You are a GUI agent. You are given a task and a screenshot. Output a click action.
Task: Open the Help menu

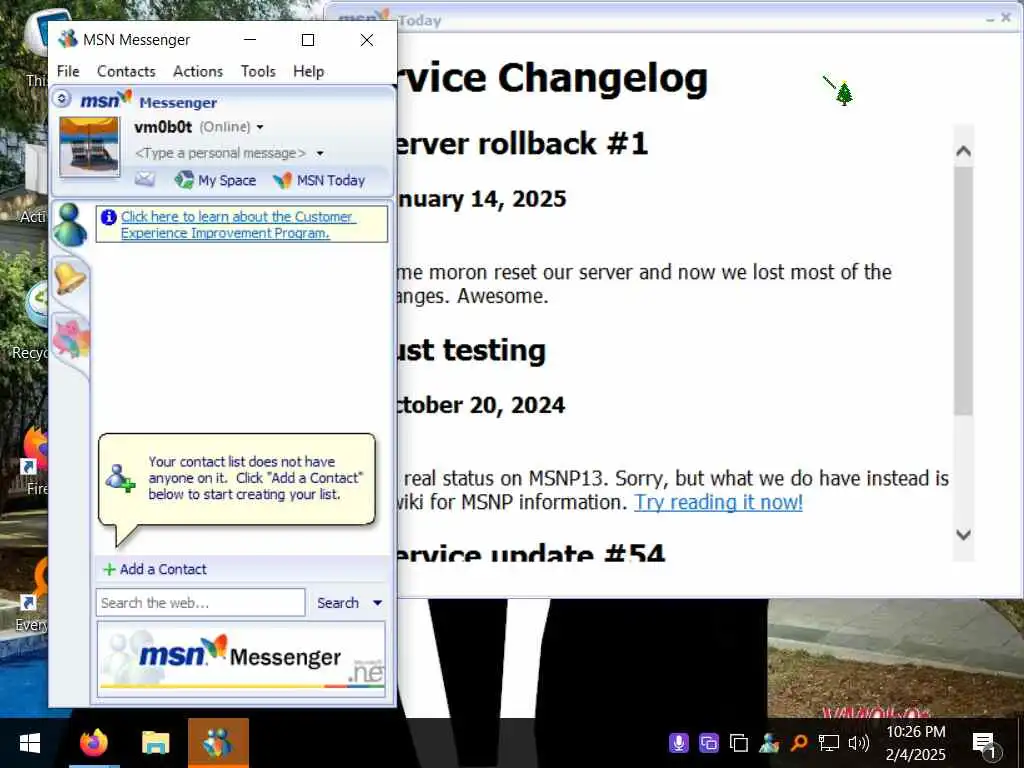click(x=308, y=71)
